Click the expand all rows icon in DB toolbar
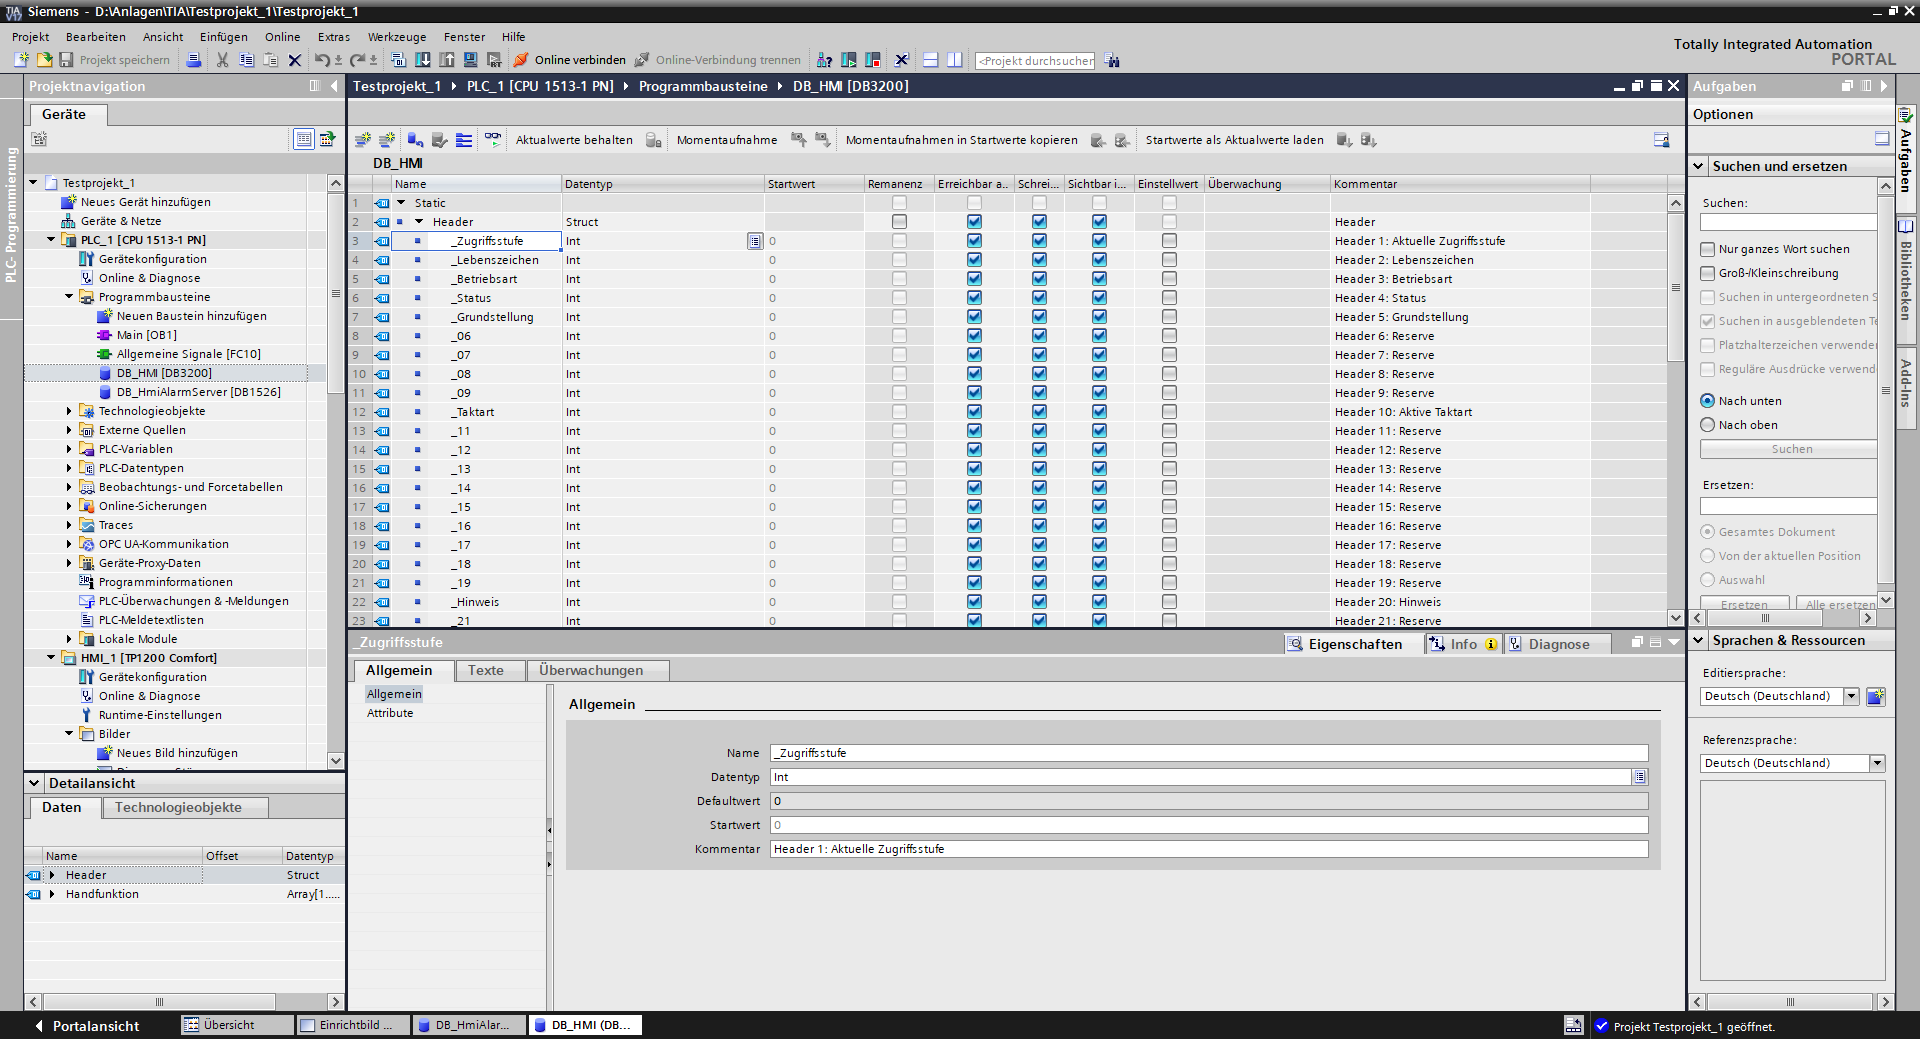This screenshot has height=1039, width=1920. tap(464, 140)
